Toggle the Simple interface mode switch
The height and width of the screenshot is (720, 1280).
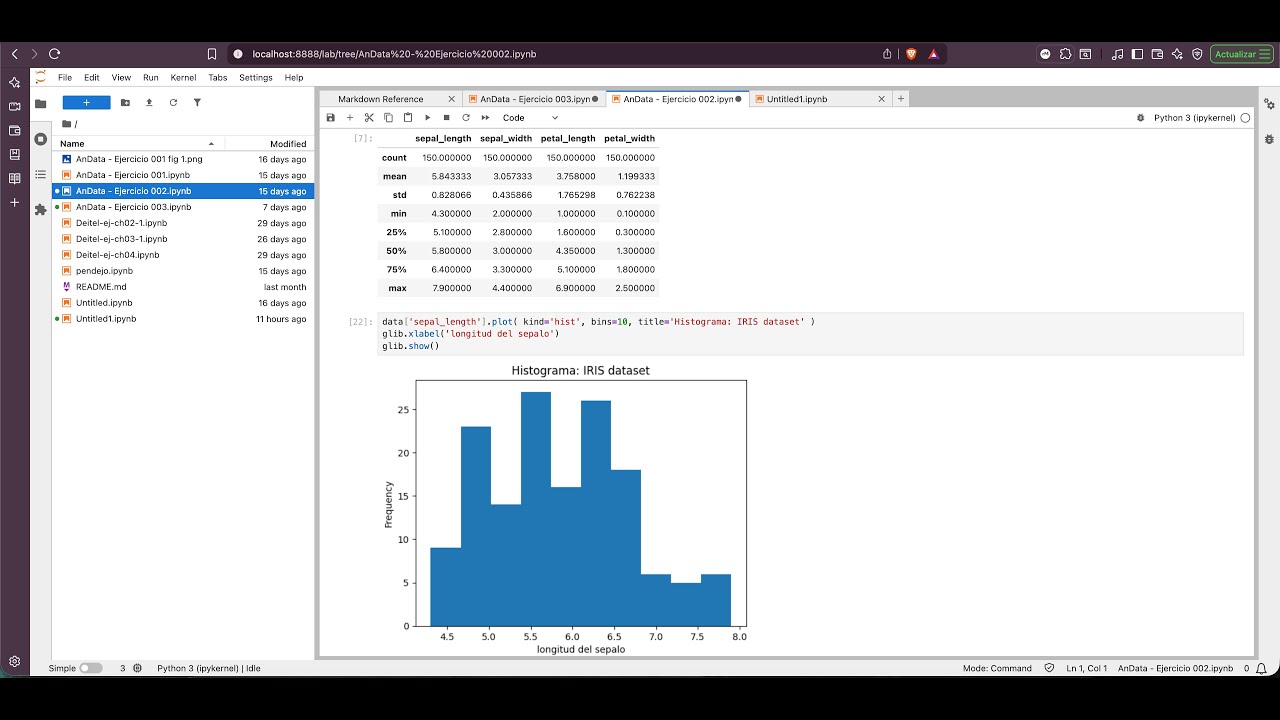click(90, 668)
